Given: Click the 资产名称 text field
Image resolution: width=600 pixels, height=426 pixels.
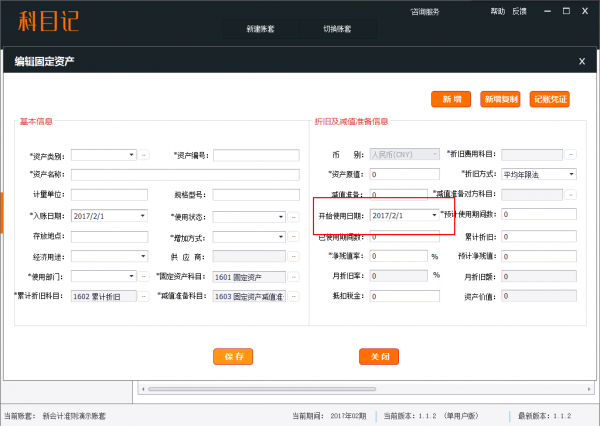Looking at the screenshot, I should coord(185,175).
